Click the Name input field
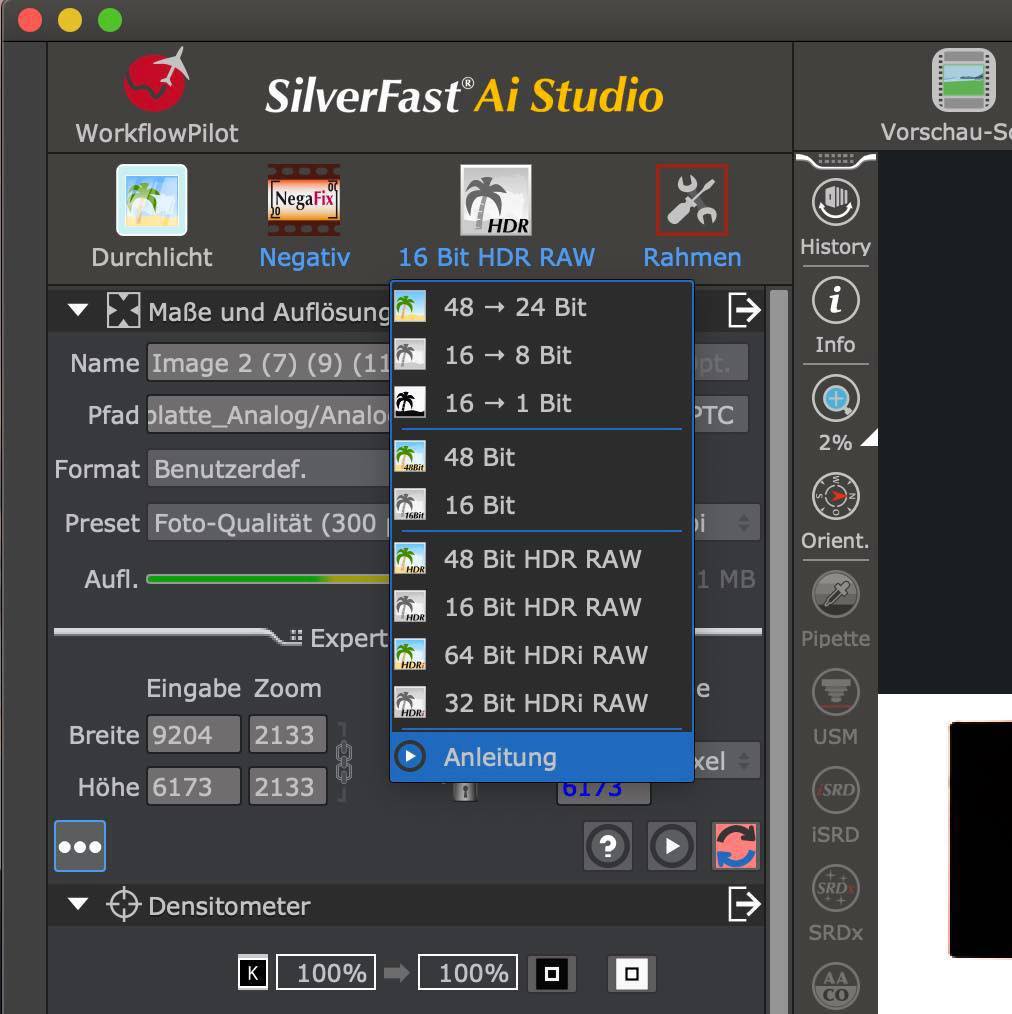 pos(269,363)
